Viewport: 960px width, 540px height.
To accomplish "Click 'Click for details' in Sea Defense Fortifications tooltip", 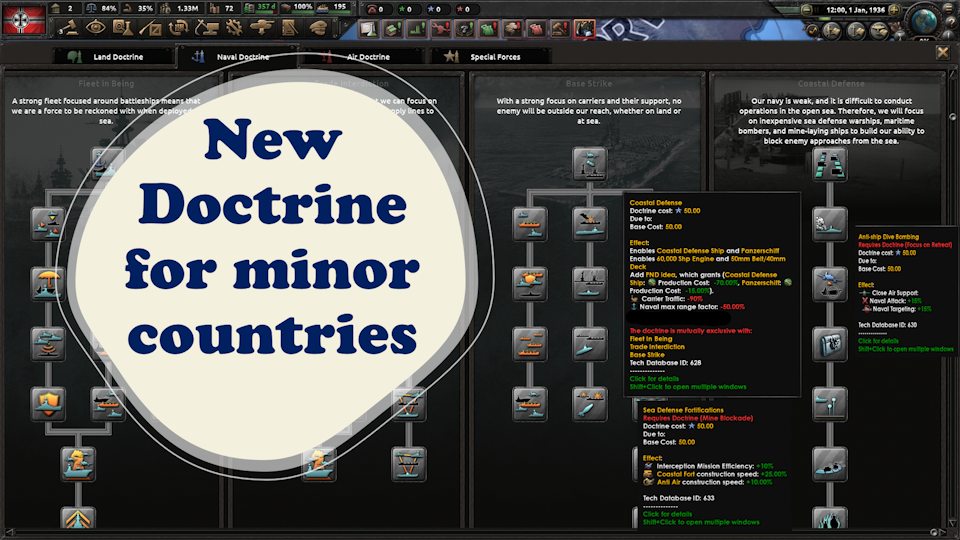I will [x=667, y=514].
